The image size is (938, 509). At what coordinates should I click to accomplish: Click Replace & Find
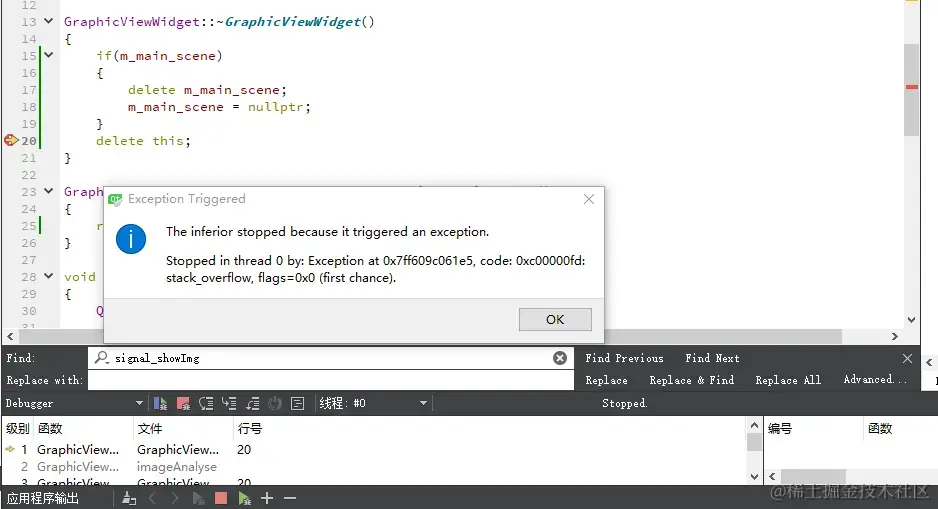tap(692, 380)
